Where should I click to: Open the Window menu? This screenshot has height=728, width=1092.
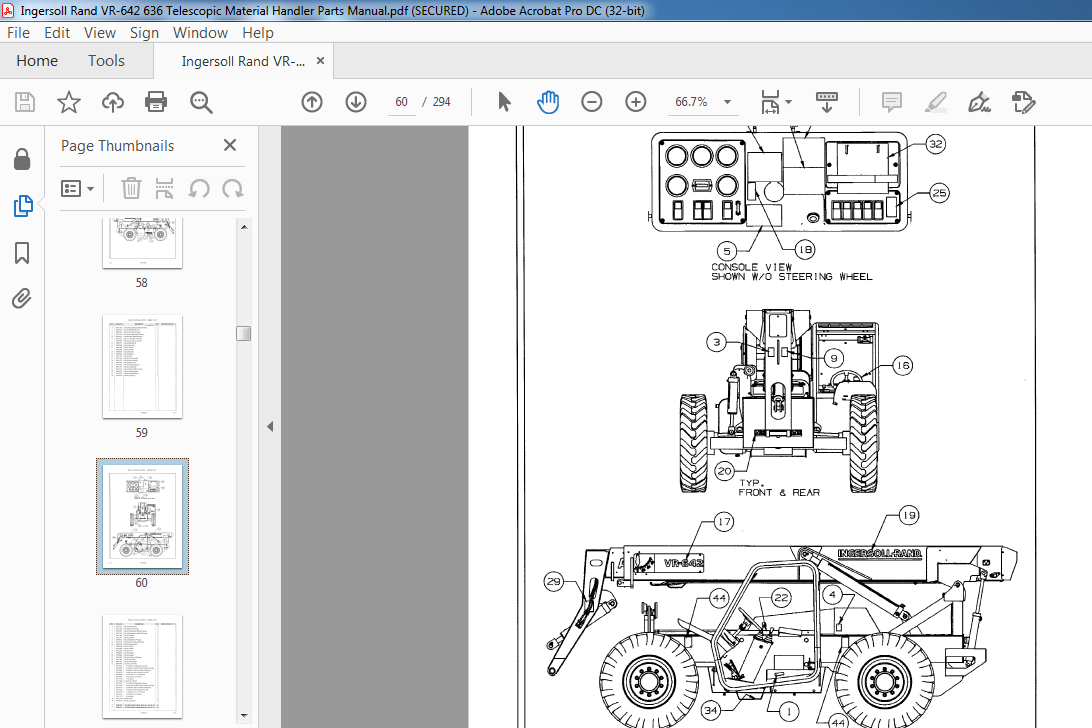point(201,33)
